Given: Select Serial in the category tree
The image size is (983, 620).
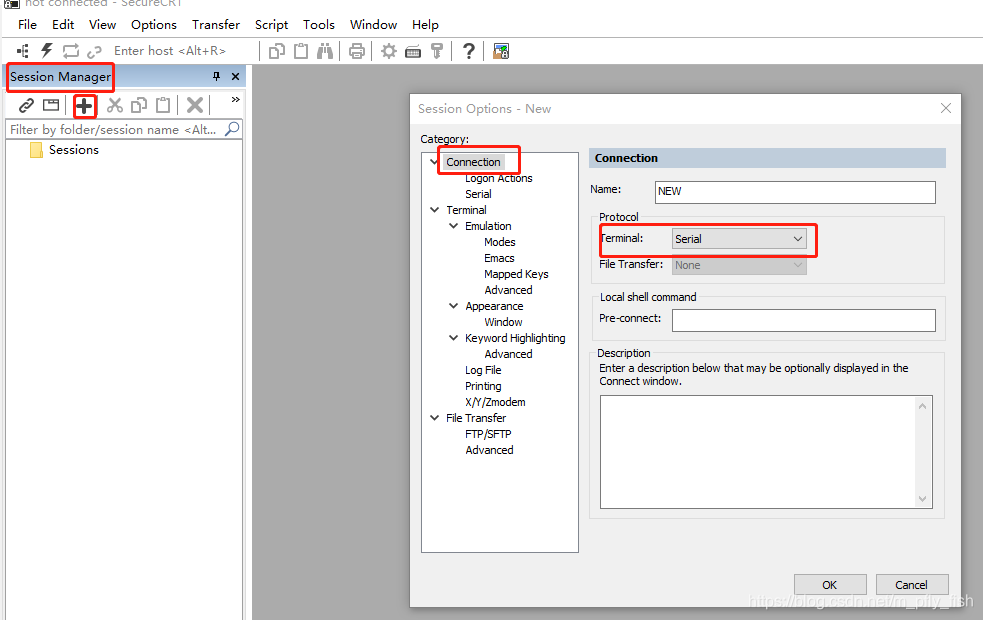Looking at the screenshot, I should [478, 194].
